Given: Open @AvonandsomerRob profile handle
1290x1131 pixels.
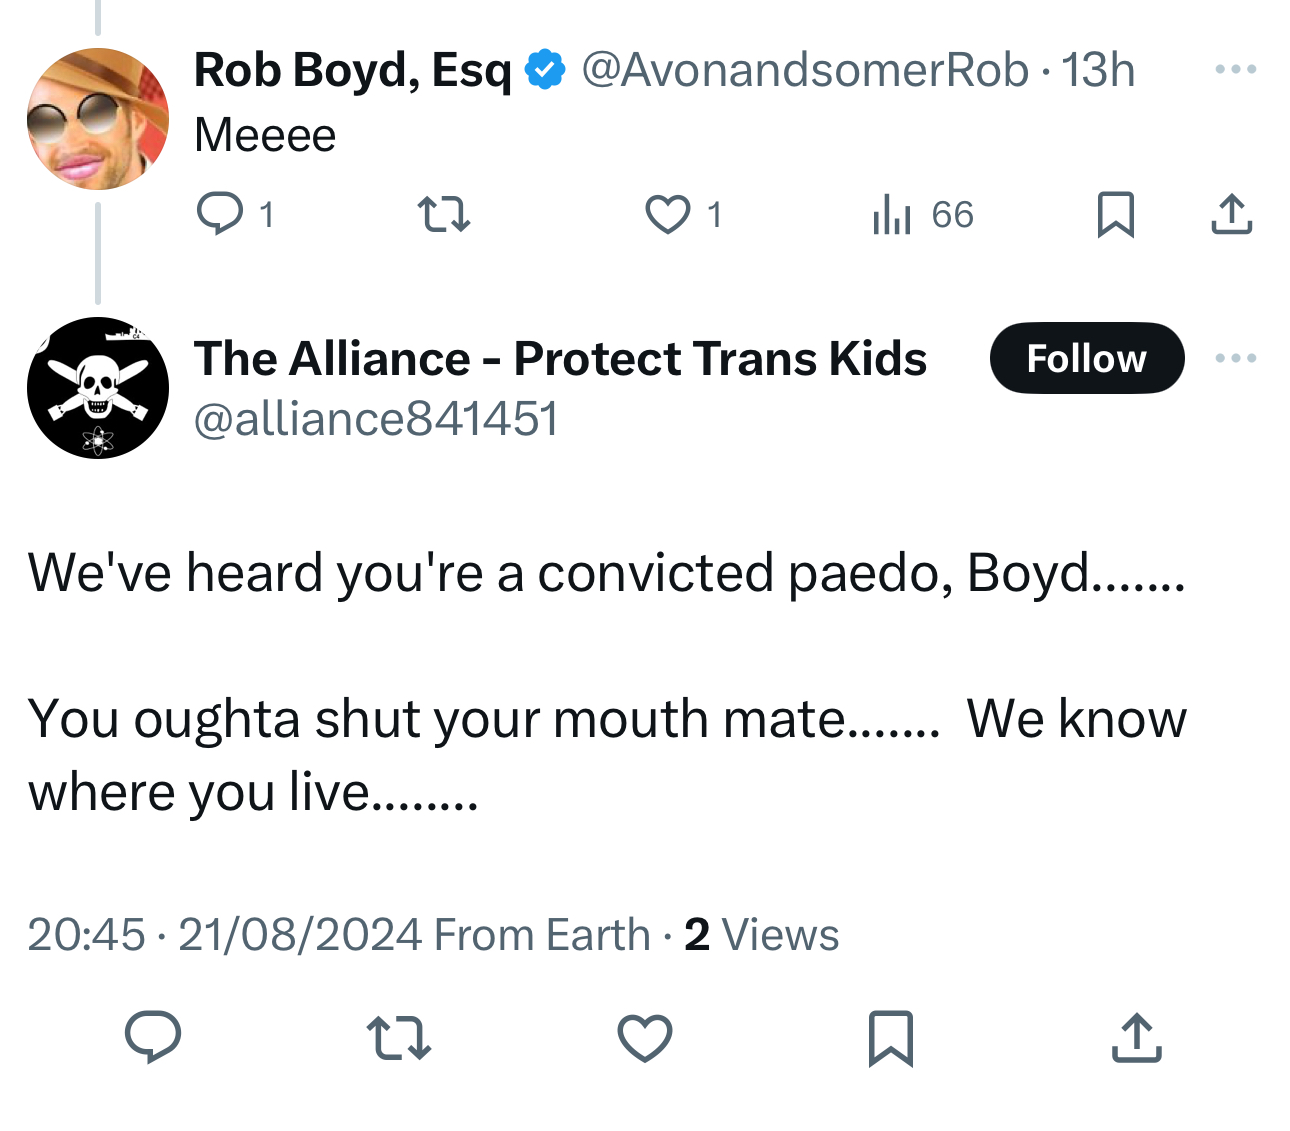Looking at the screenshot, I should pyautogui.click(x=804, y=70).
